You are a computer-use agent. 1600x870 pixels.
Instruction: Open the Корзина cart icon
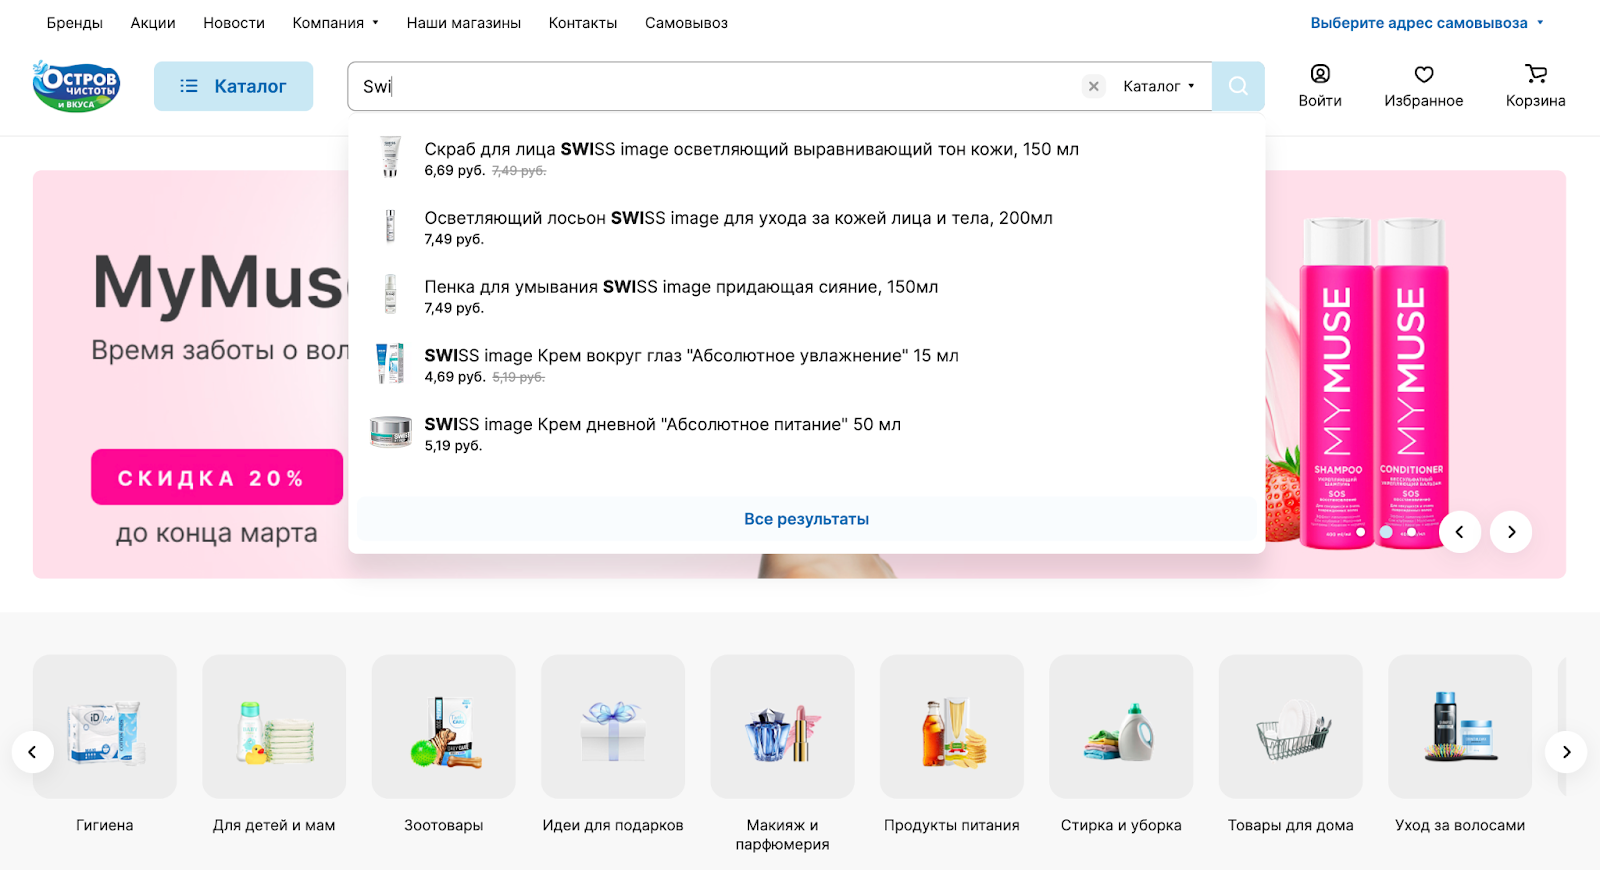[x=1535, y=86]
